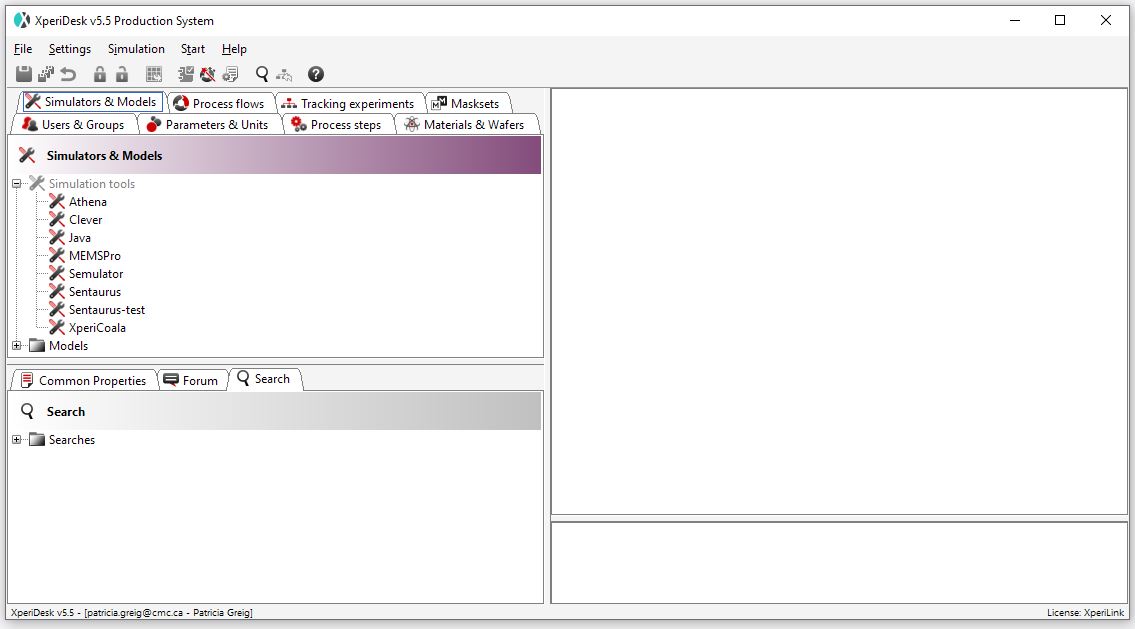Click the License: XperiLink status text

point(1085,612)
